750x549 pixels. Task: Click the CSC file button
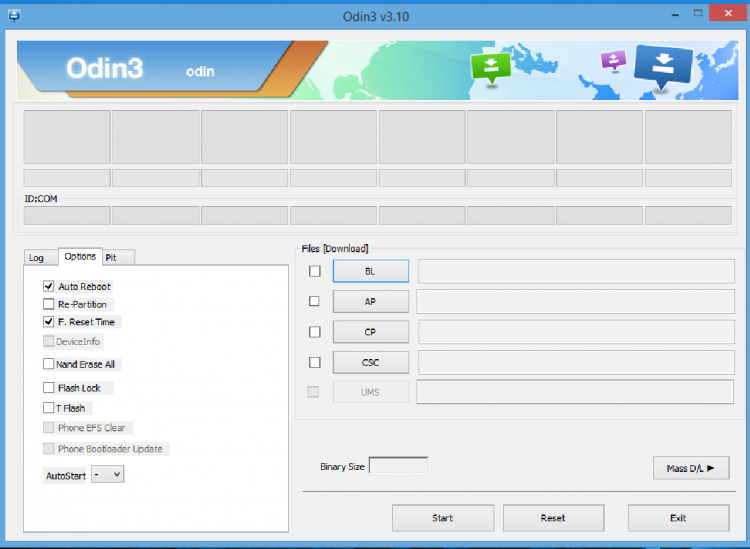[x=371, y=362]
